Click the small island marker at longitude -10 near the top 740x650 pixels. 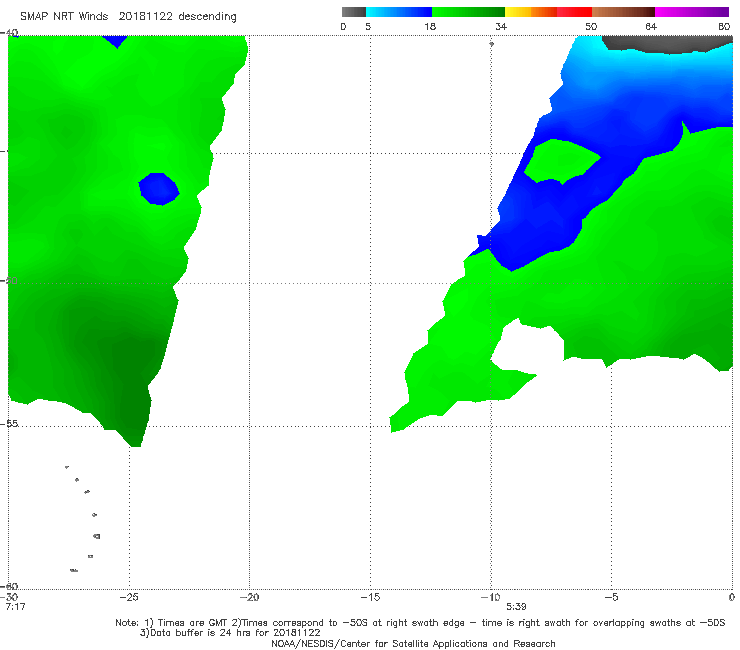tap(491, 44)
